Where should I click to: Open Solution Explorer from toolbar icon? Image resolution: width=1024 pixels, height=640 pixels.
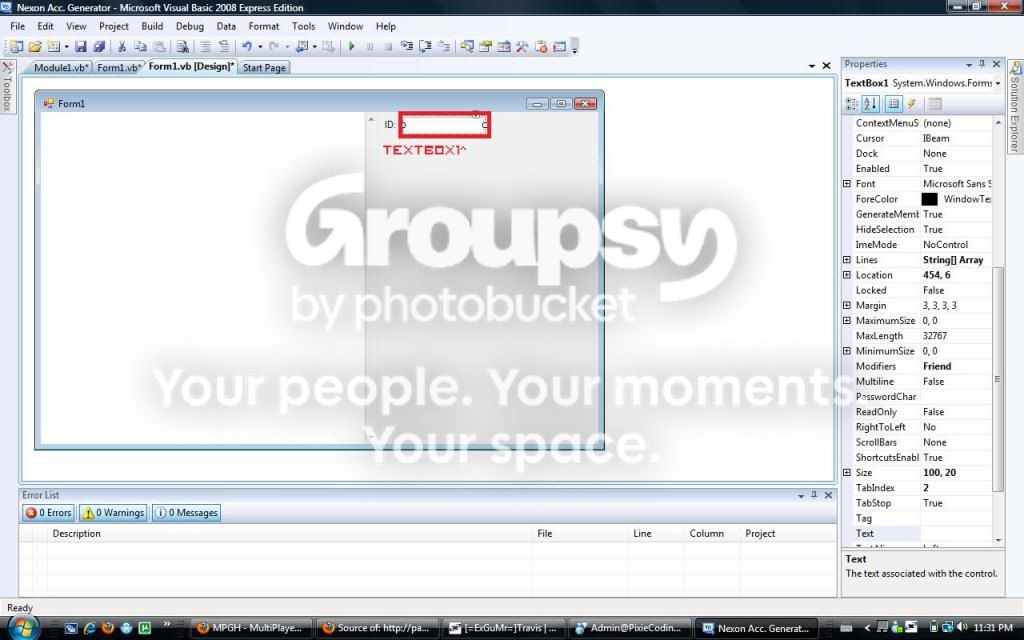click(467, 46)
